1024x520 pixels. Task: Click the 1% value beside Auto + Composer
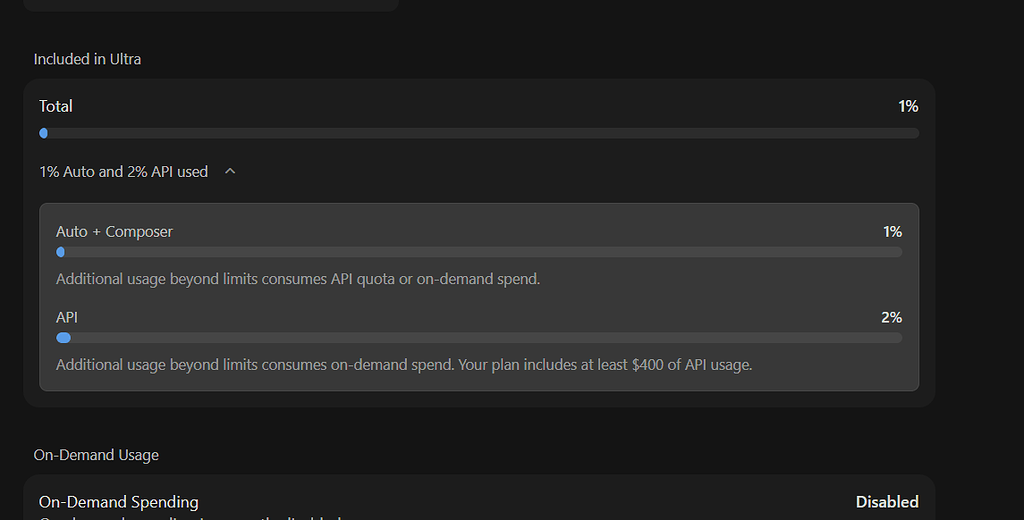coord(892,232)
